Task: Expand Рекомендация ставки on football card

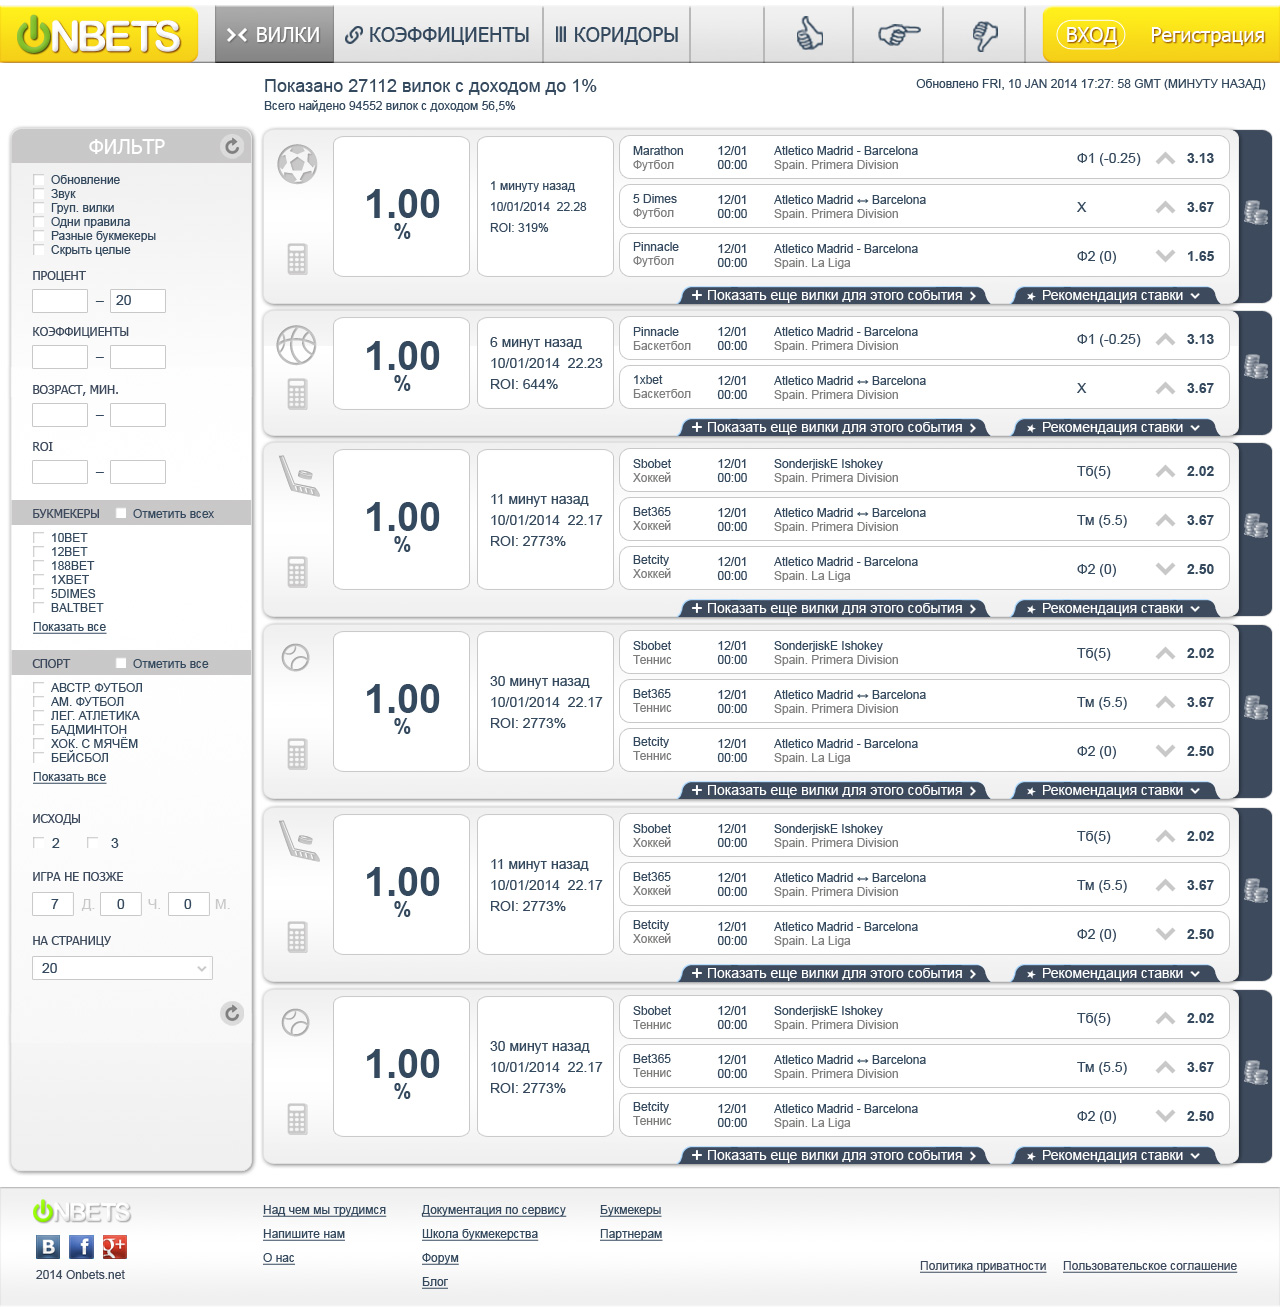Action: (1115, 295)
